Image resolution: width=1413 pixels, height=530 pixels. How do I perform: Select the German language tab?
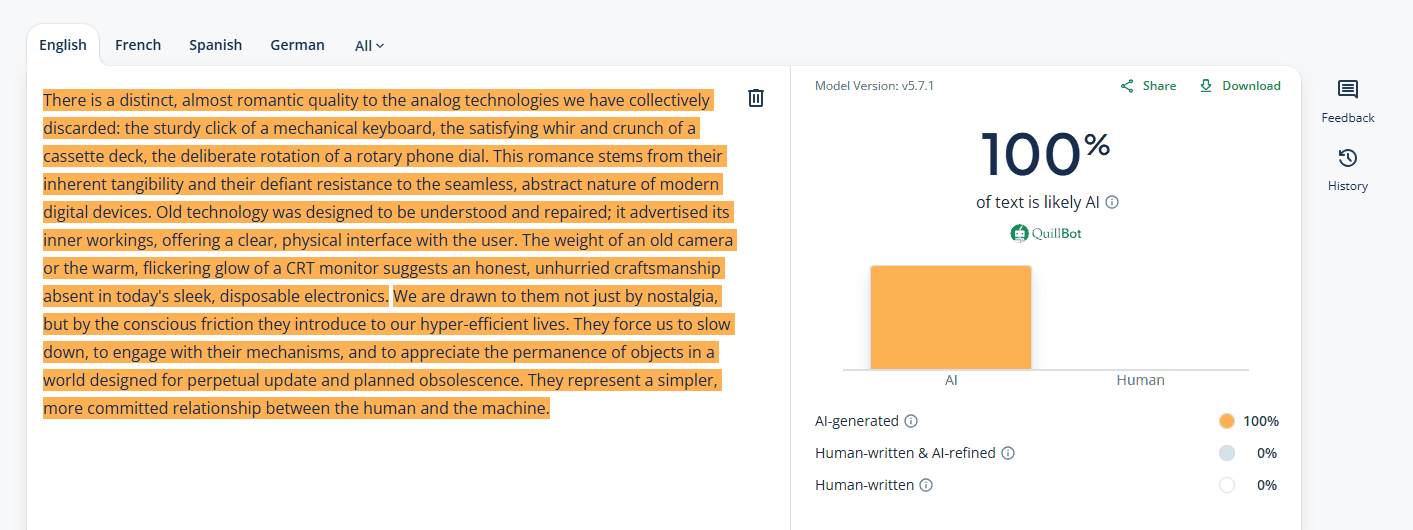pyautogui.click(x=297, y=45)
